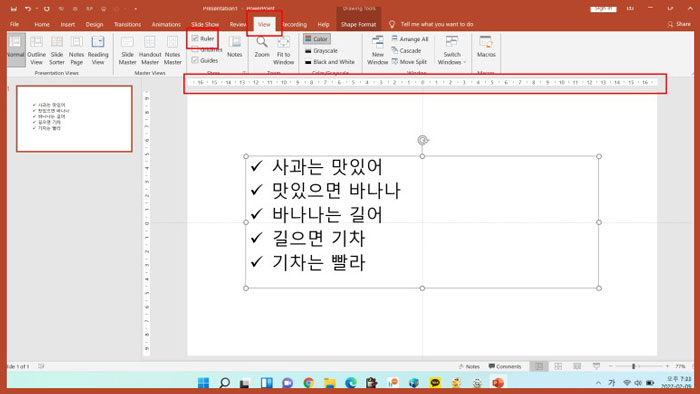The height and width of the screenshot is (394, 700).
Task: Click Share button
Action: point(679,24)
